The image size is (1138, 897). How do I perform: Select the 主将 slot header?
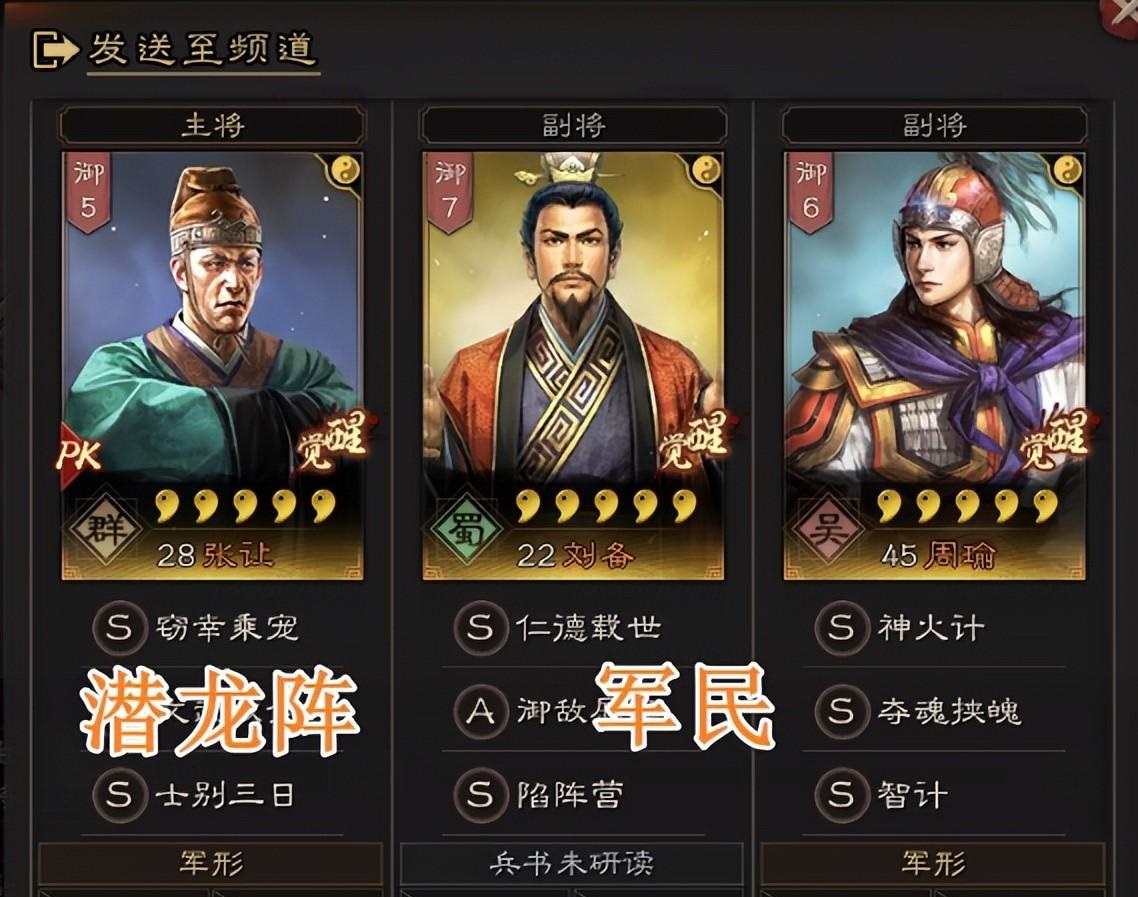(x=212, y=125)
